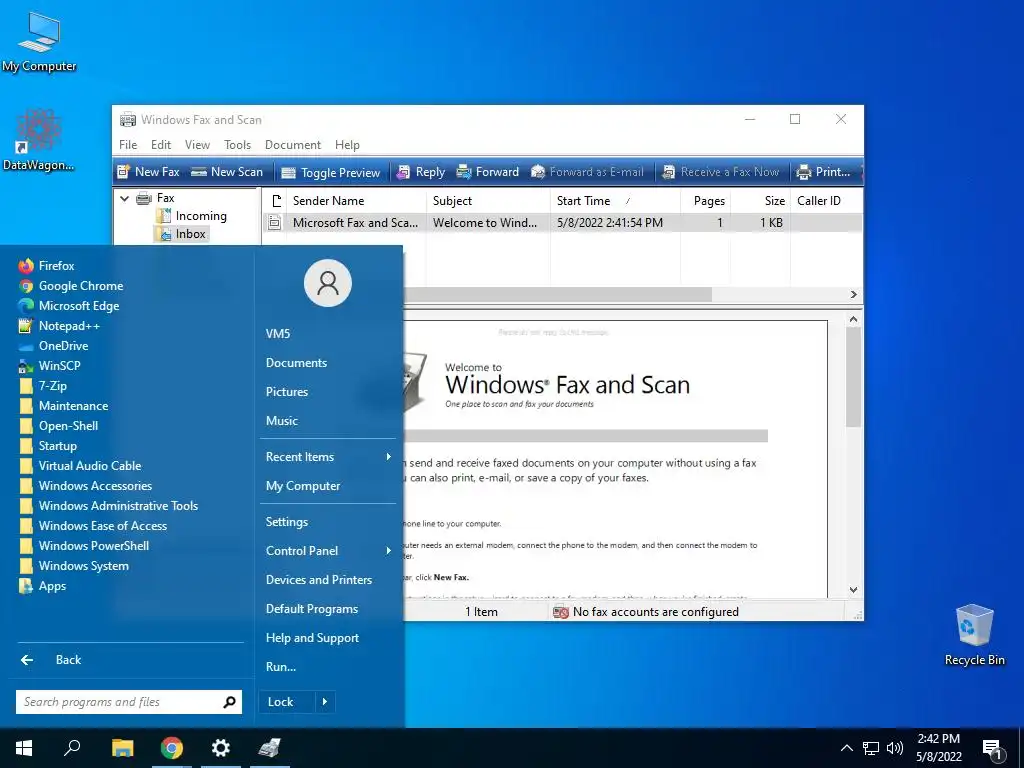The image size is (1024, 768).
Task: Click Run... in Start menu
Action: point(281,667)
